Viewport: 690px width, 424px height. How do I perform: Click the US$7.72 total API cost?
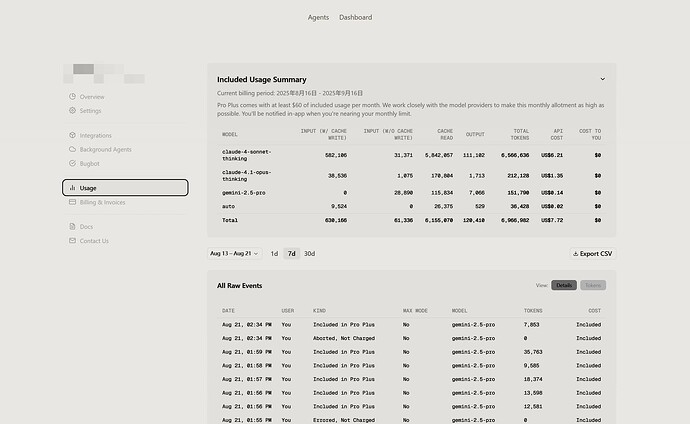point(552,220)
